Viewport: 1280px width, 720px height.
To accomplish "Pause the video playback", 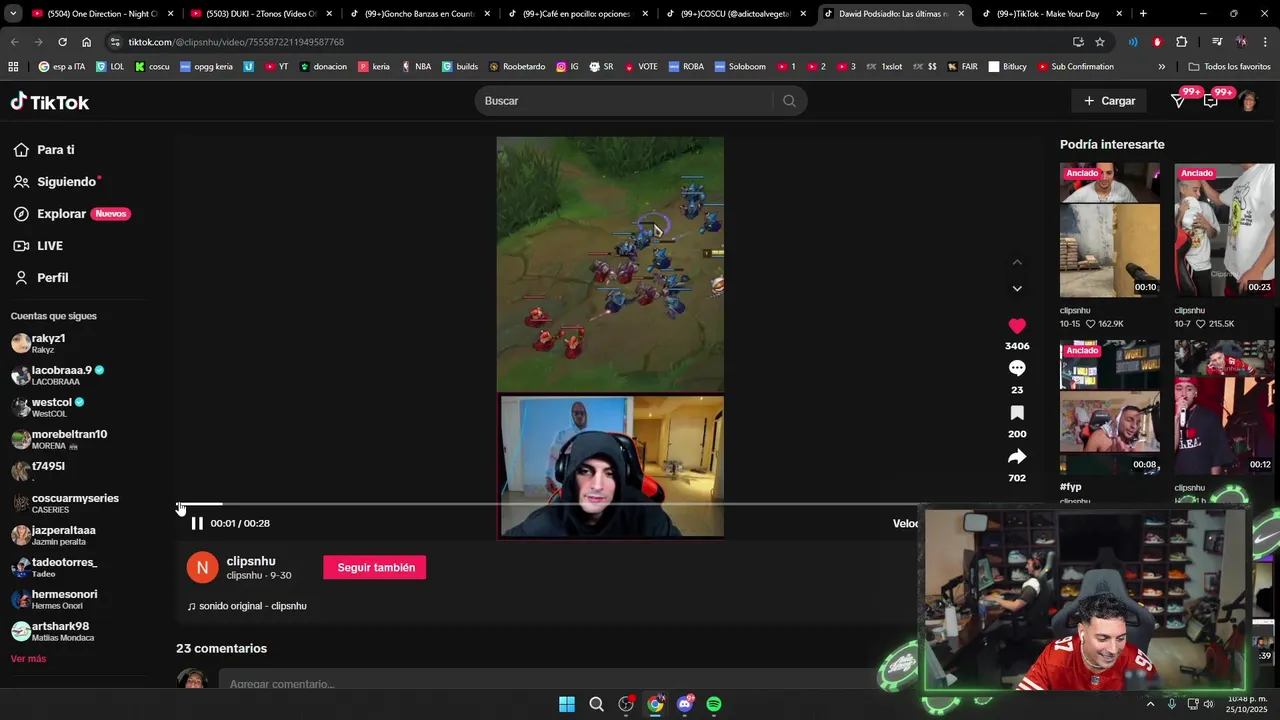I will pos(197,523).
